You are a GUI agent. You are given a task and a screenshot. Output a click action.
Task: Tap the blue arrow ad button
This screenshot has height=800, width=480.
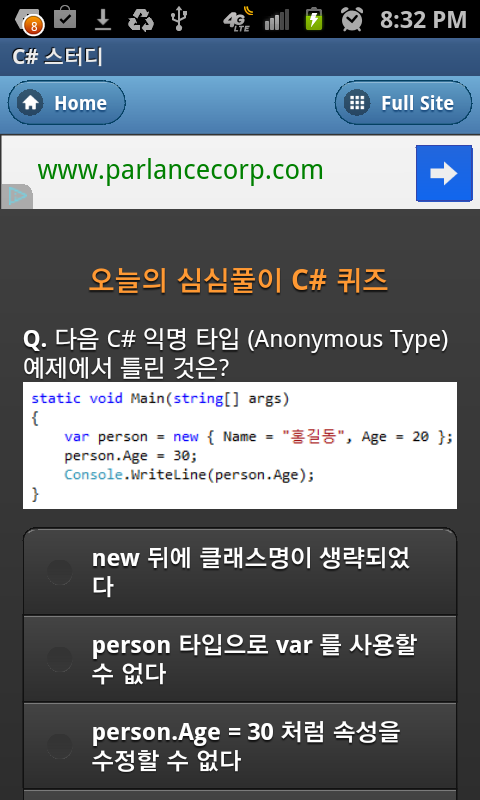(444, 173)
